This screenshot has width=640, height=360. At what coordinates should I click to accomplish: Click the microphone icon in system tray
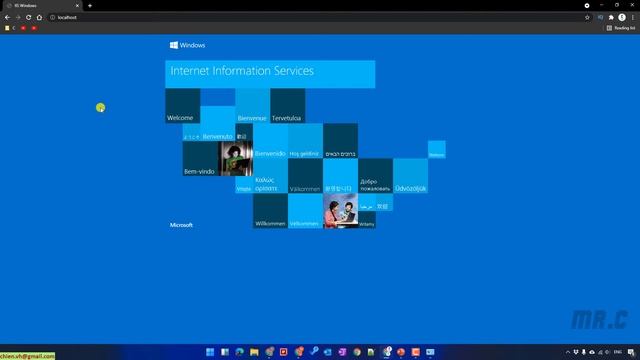tap(584, 352)
